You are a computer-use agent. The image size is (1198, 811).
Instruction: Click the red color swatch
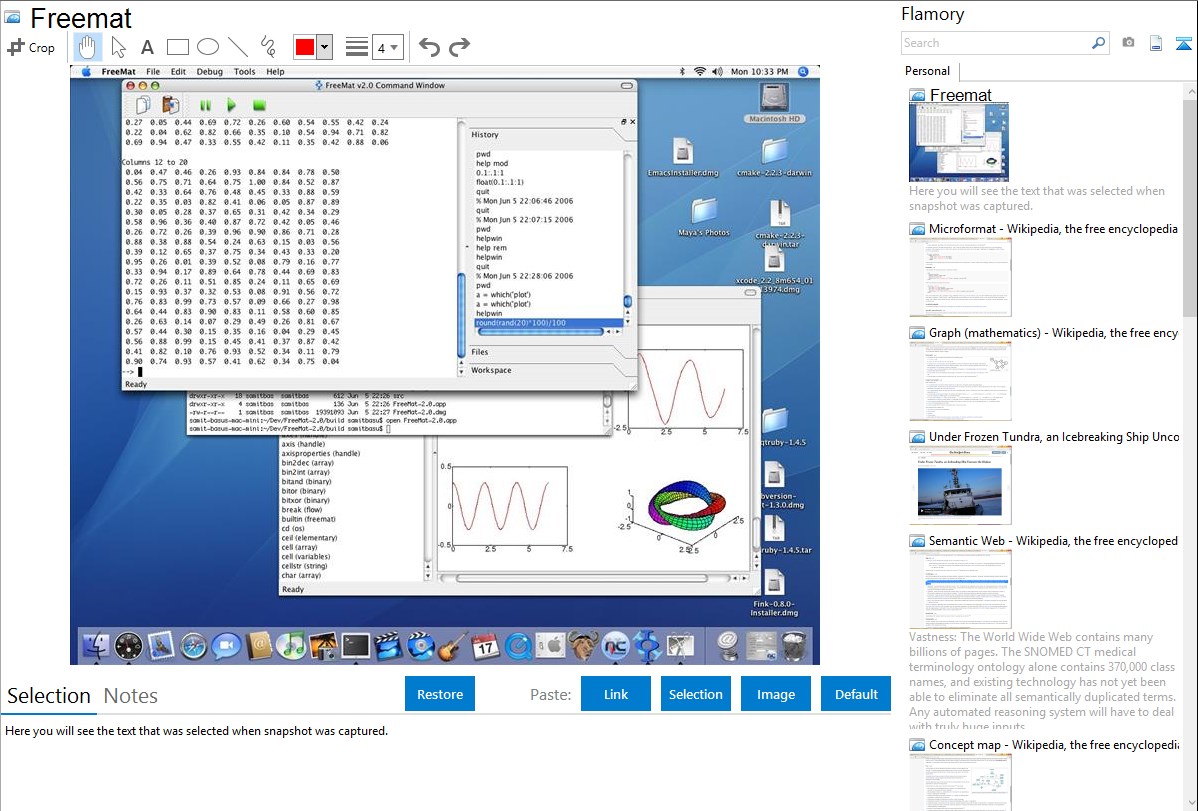click(304, 47)
